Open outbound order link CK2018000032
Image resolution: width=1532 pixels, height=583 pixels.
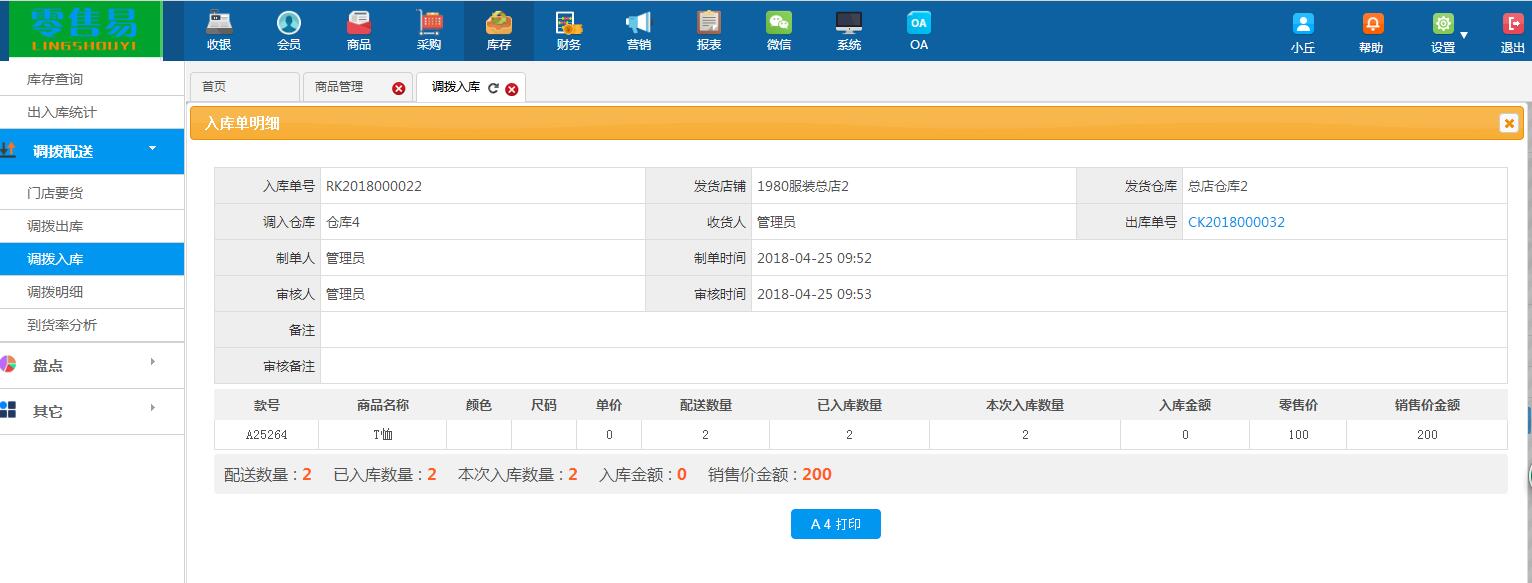1237,223
